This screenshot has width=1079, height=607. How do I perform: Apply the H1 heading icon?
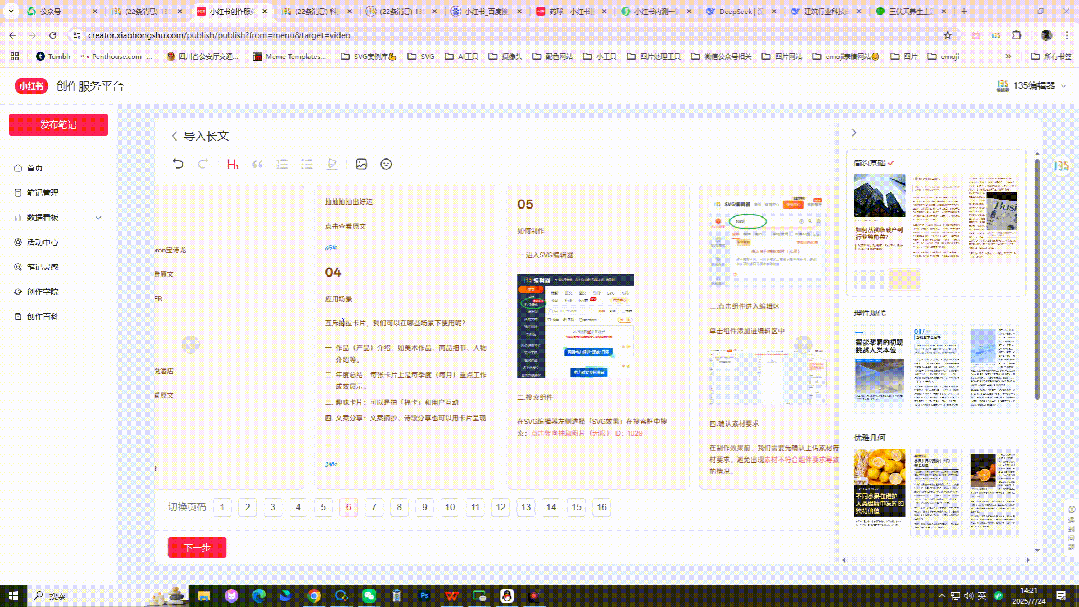232,163
